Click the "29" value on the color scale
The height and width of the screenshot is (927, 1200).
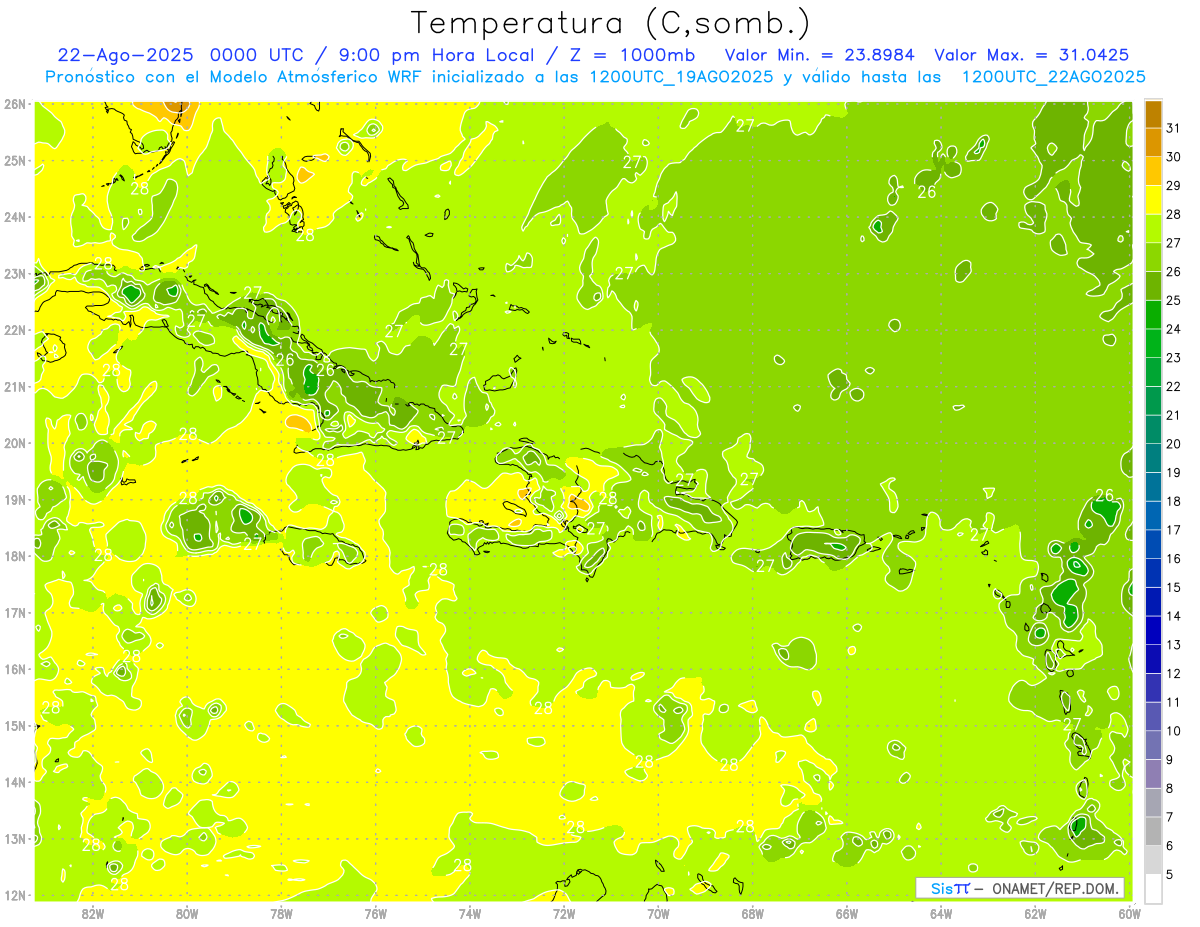pos(1173,186)
